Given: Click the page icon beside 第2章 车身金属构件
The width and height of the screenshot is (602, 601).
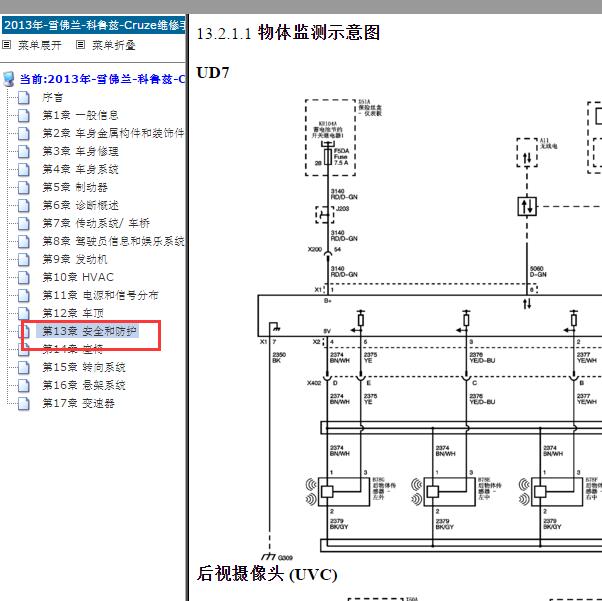Looking at the screenshot, I should [x=24, y=133].
